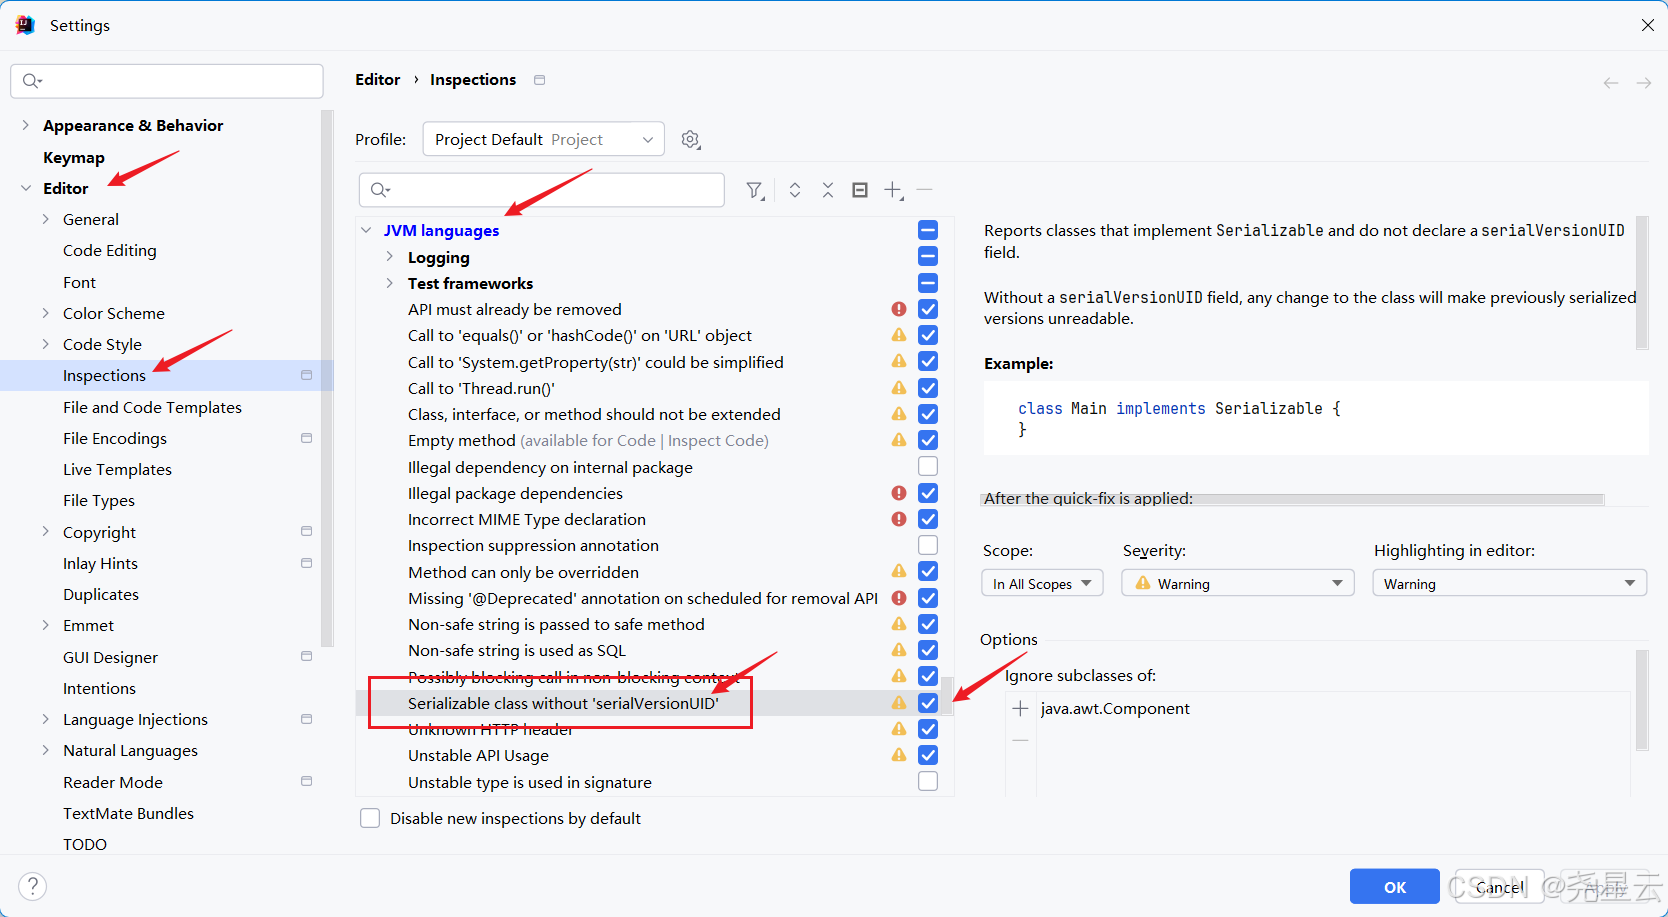Click the OK button
Viewport: 1668px width, 917px height.
tap(1393, 886)
